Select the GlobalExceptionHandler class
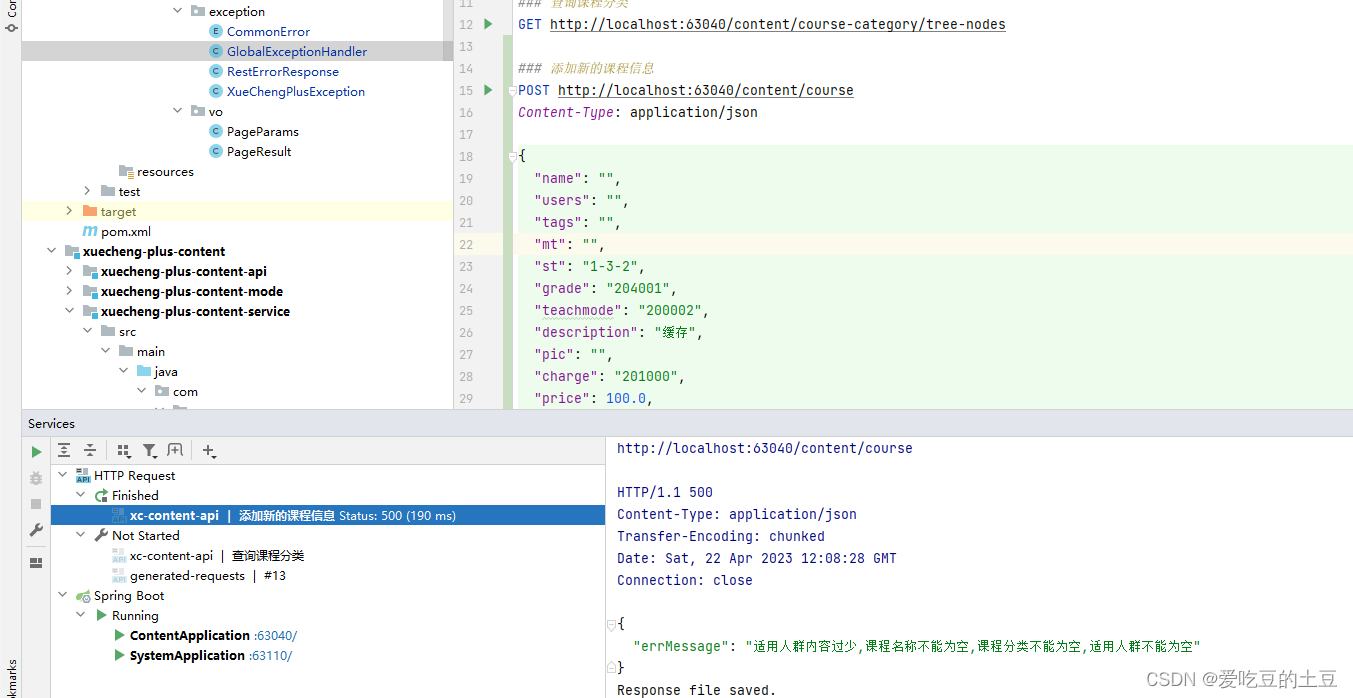The image size is (1353, 698). [297, 52]
